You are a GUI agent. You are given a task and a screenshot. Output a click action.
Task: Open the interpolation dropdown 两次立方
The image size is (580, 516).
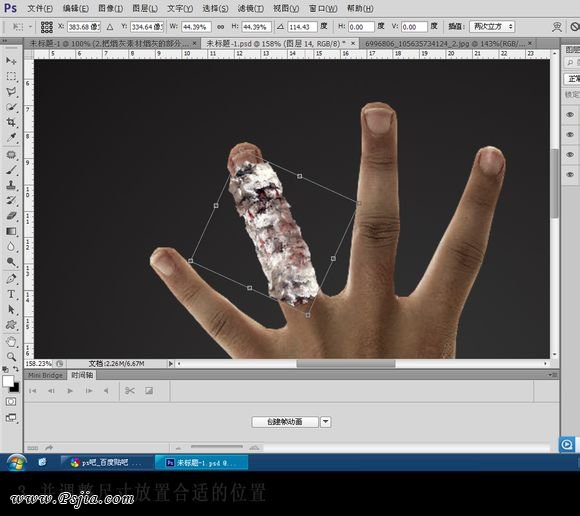(x=492, y=27)
